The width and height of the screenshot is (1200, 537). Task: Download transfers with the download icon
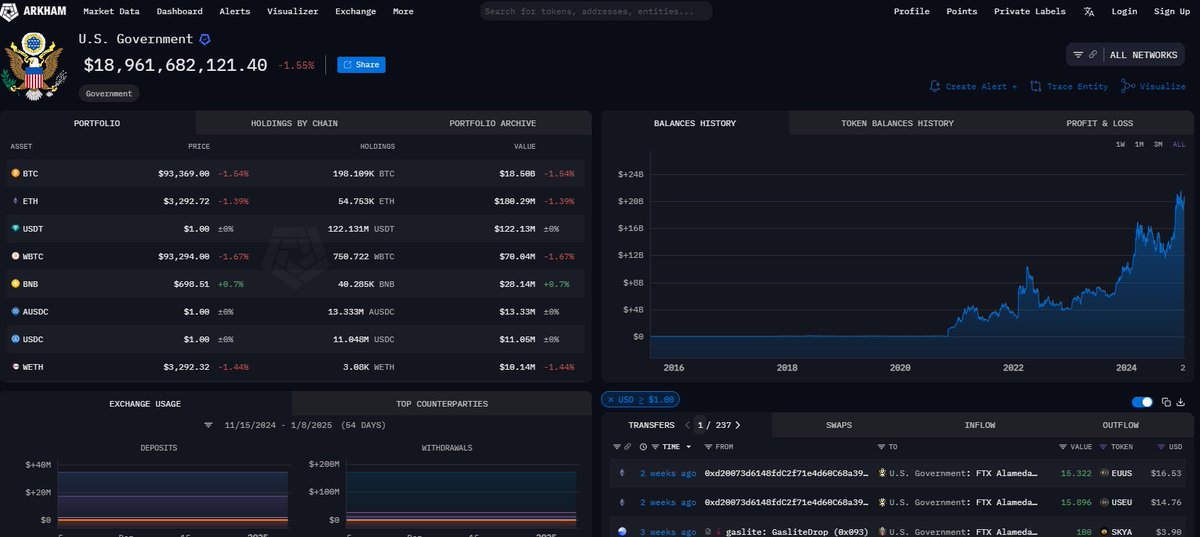(x=1181, y=402)
